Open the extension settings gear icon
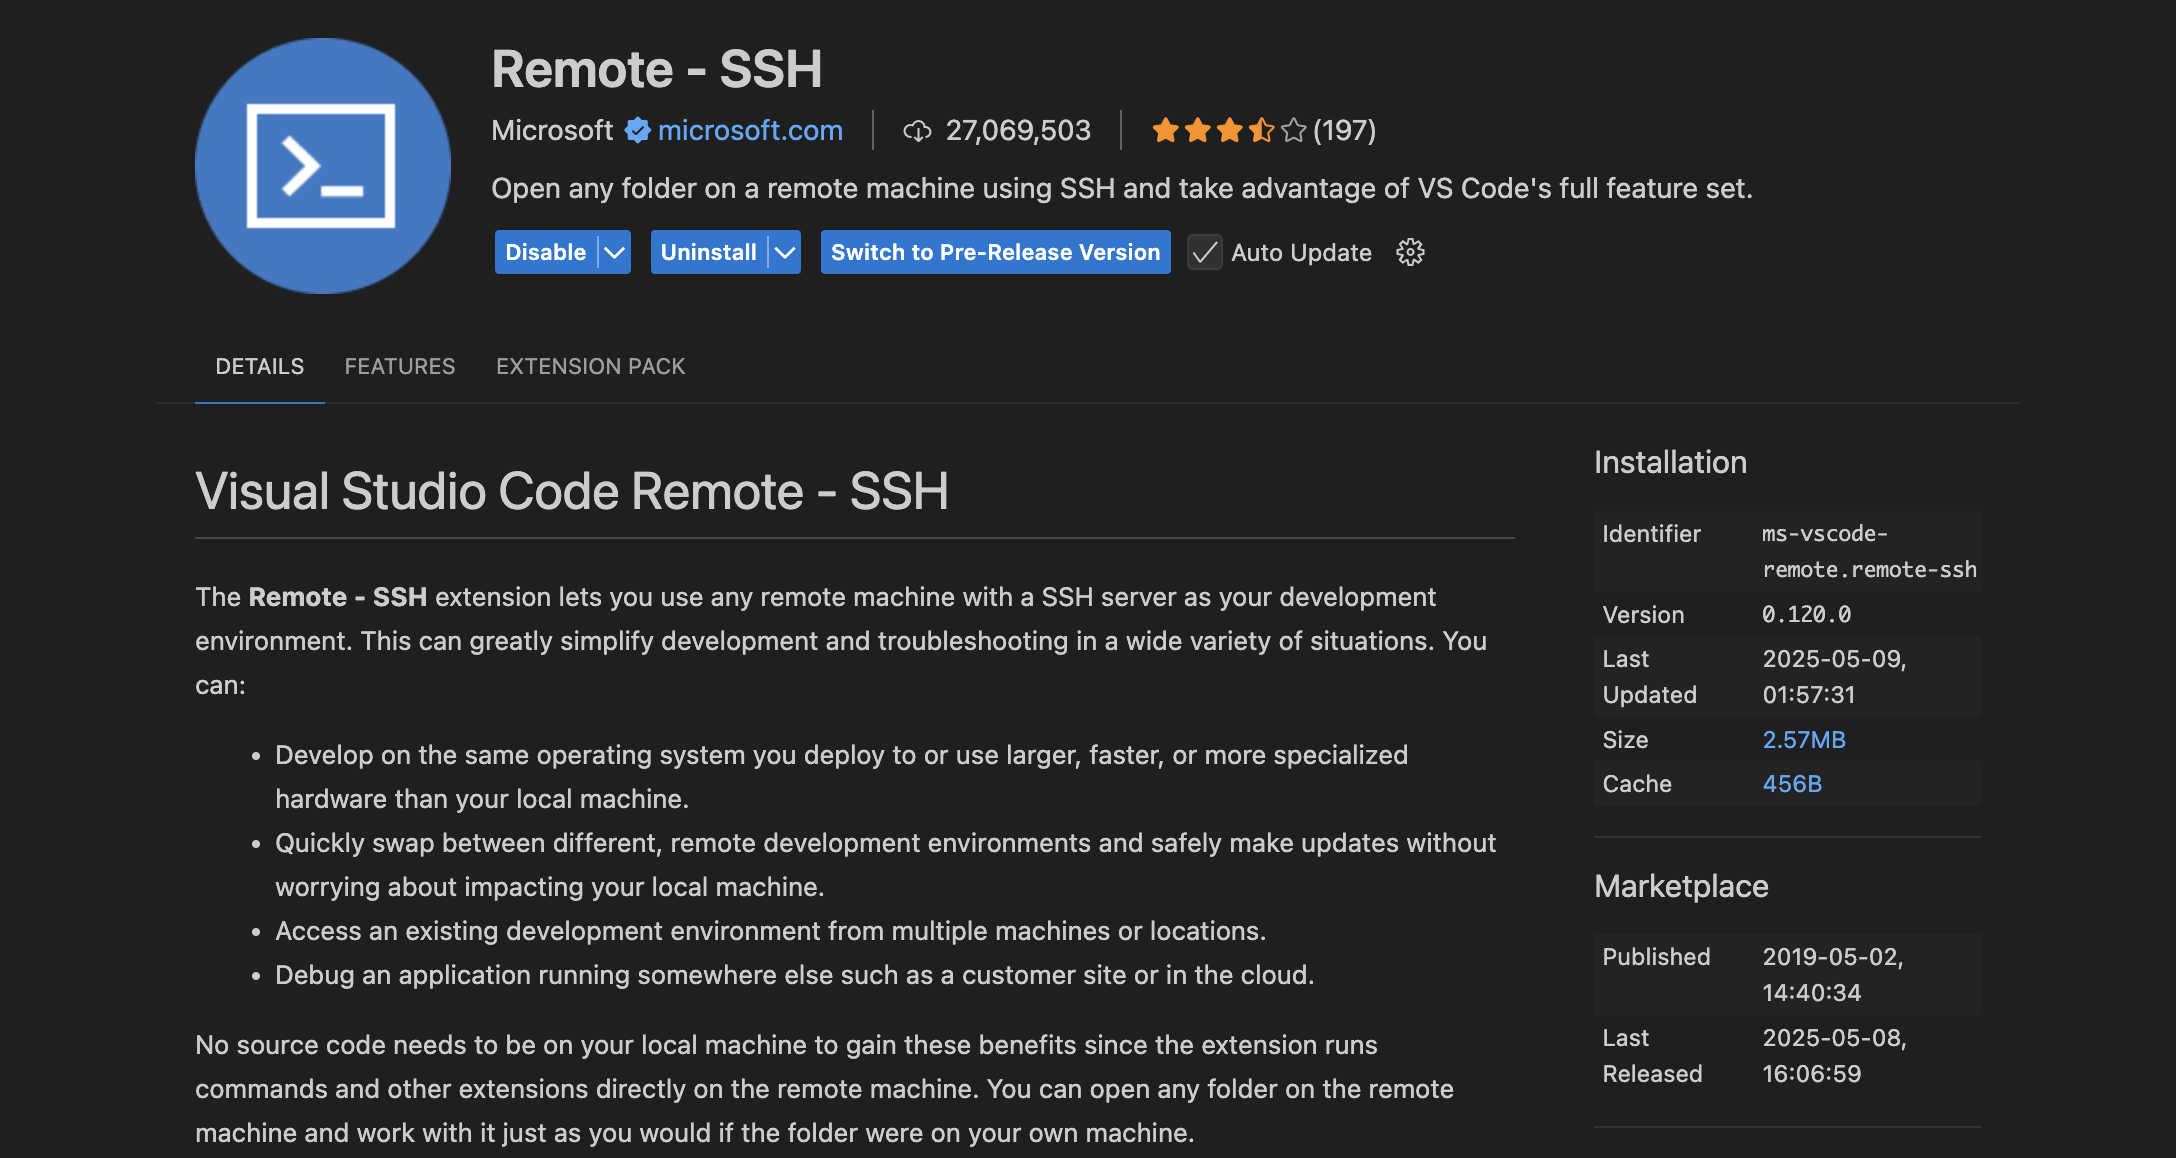The image size is (2176, 1158). click(x=1410, y=252)
